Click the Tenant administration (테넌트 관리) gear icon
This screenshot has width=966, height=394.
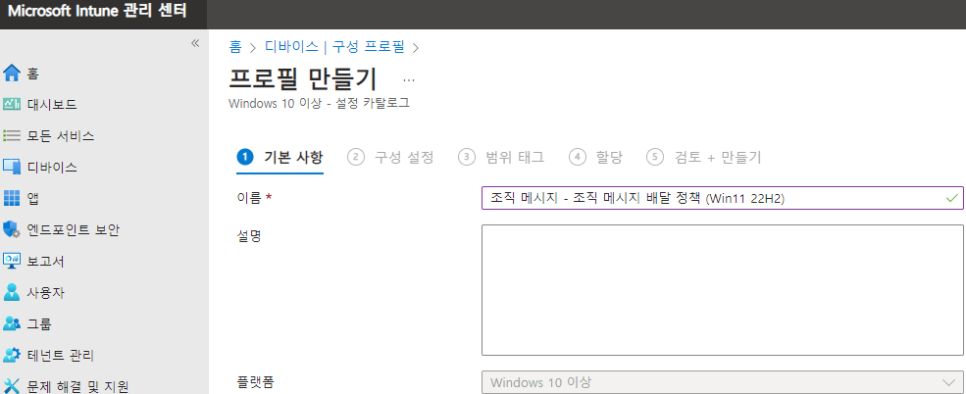(12, 355)
